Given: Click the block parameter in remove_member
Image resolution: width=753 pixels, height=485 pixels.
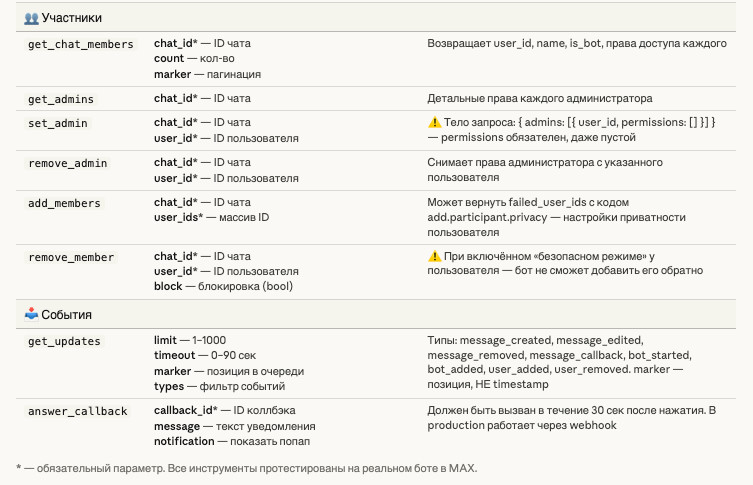Looking at the screenshot, I should click(x=168, y=286).
